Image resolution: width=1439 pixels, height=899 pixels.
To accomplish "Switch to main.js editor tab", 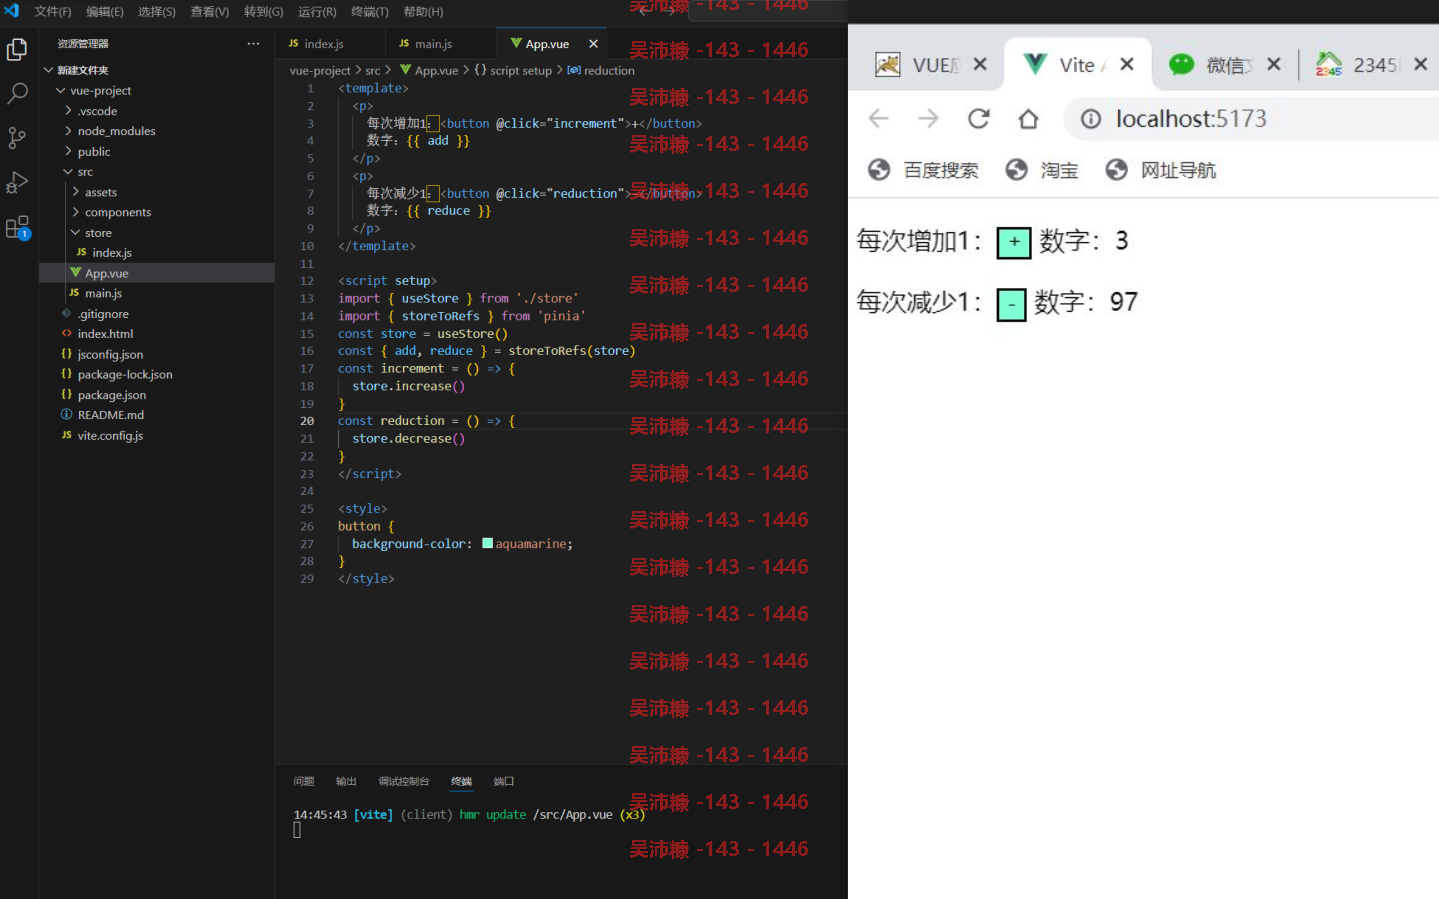I will pyautogui.click(x=440, y=44).
